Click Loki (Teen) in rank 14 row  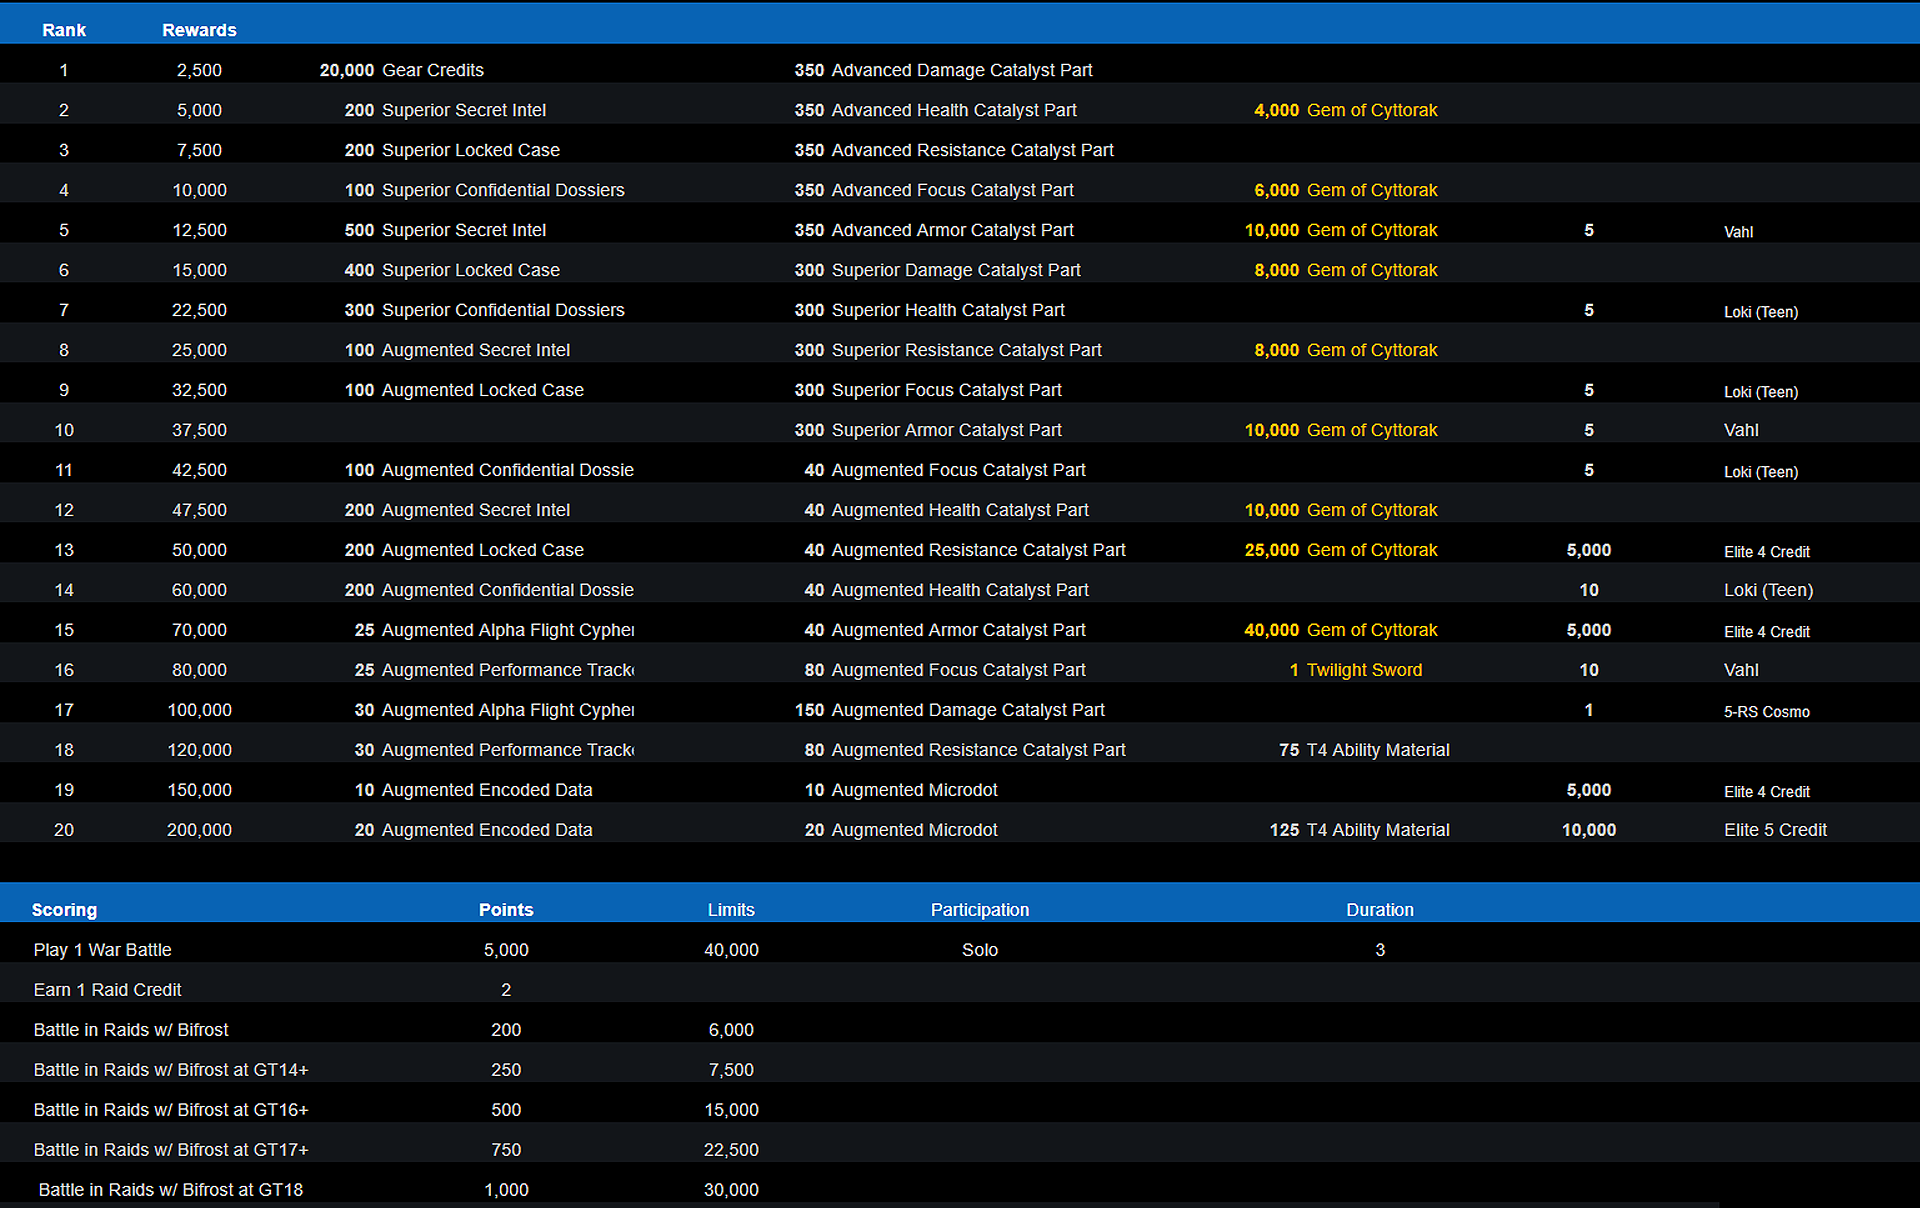(1768, 590)
